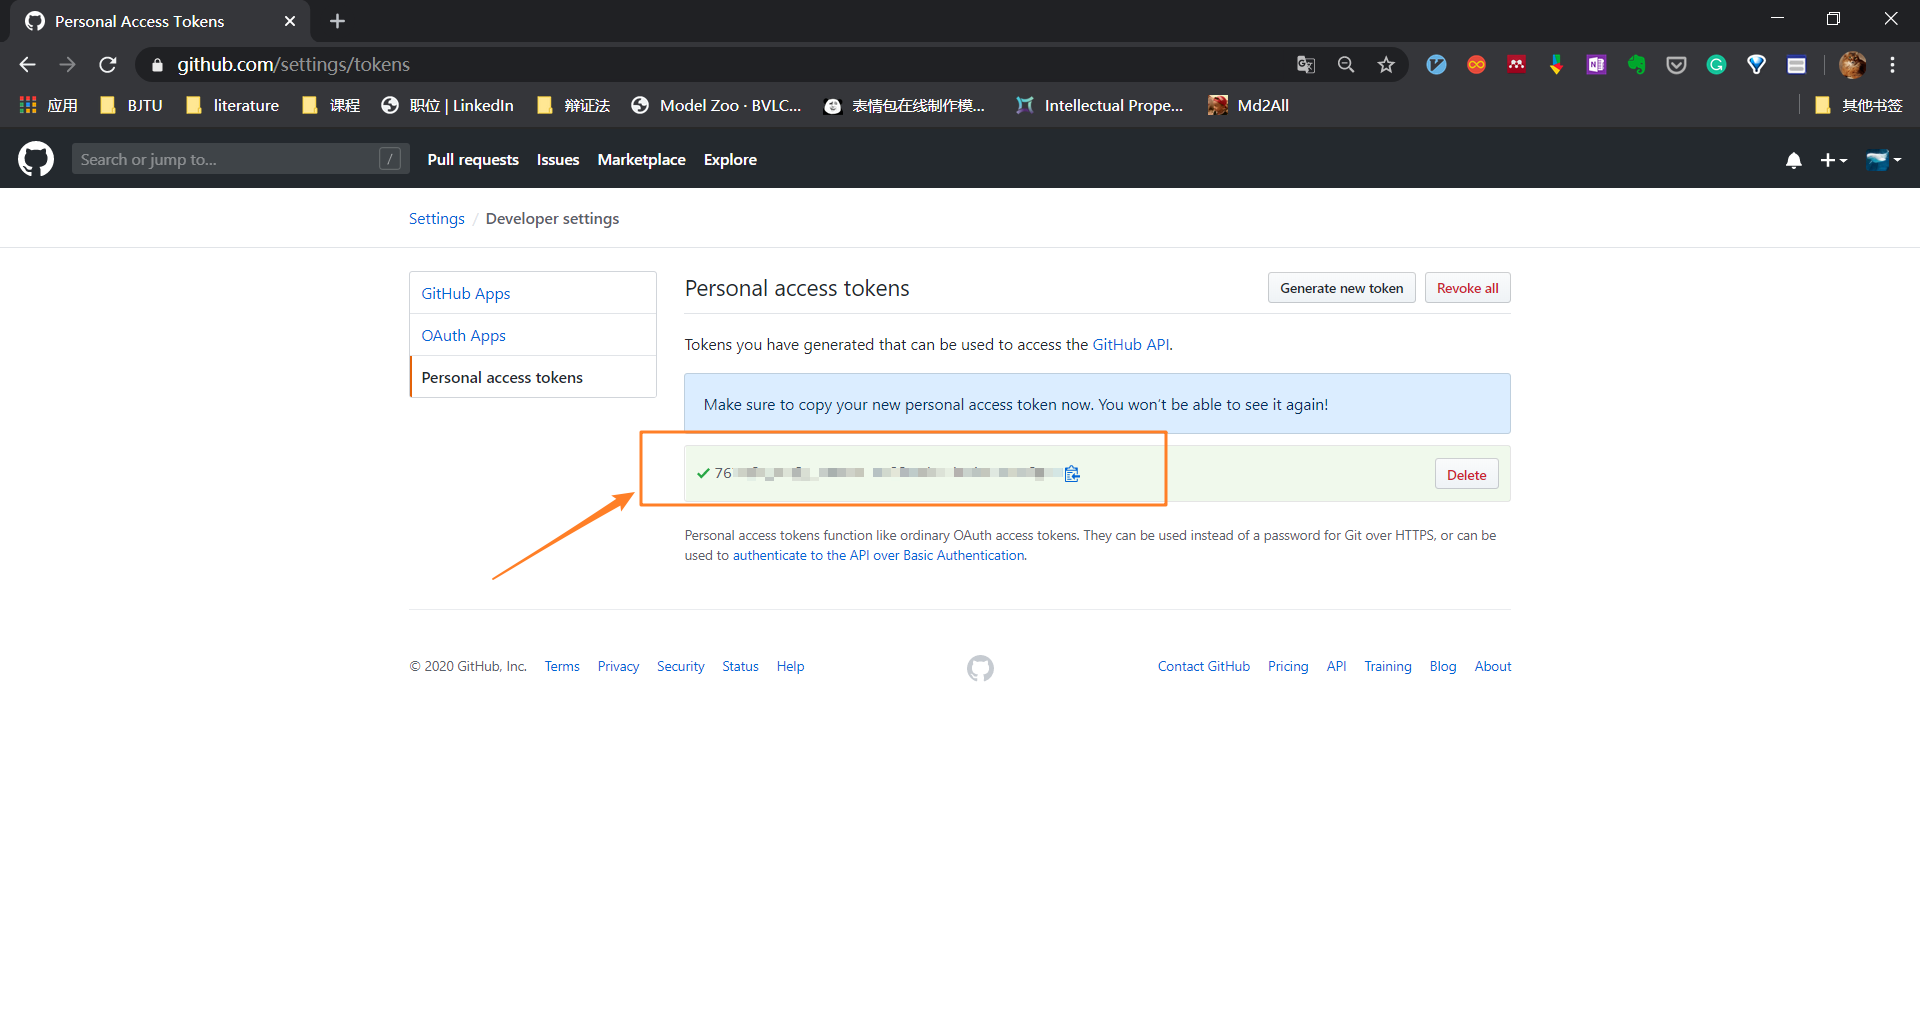Click Generate new token button
Viewport: 1920px width, 1030px height.
coord(1342,288)
